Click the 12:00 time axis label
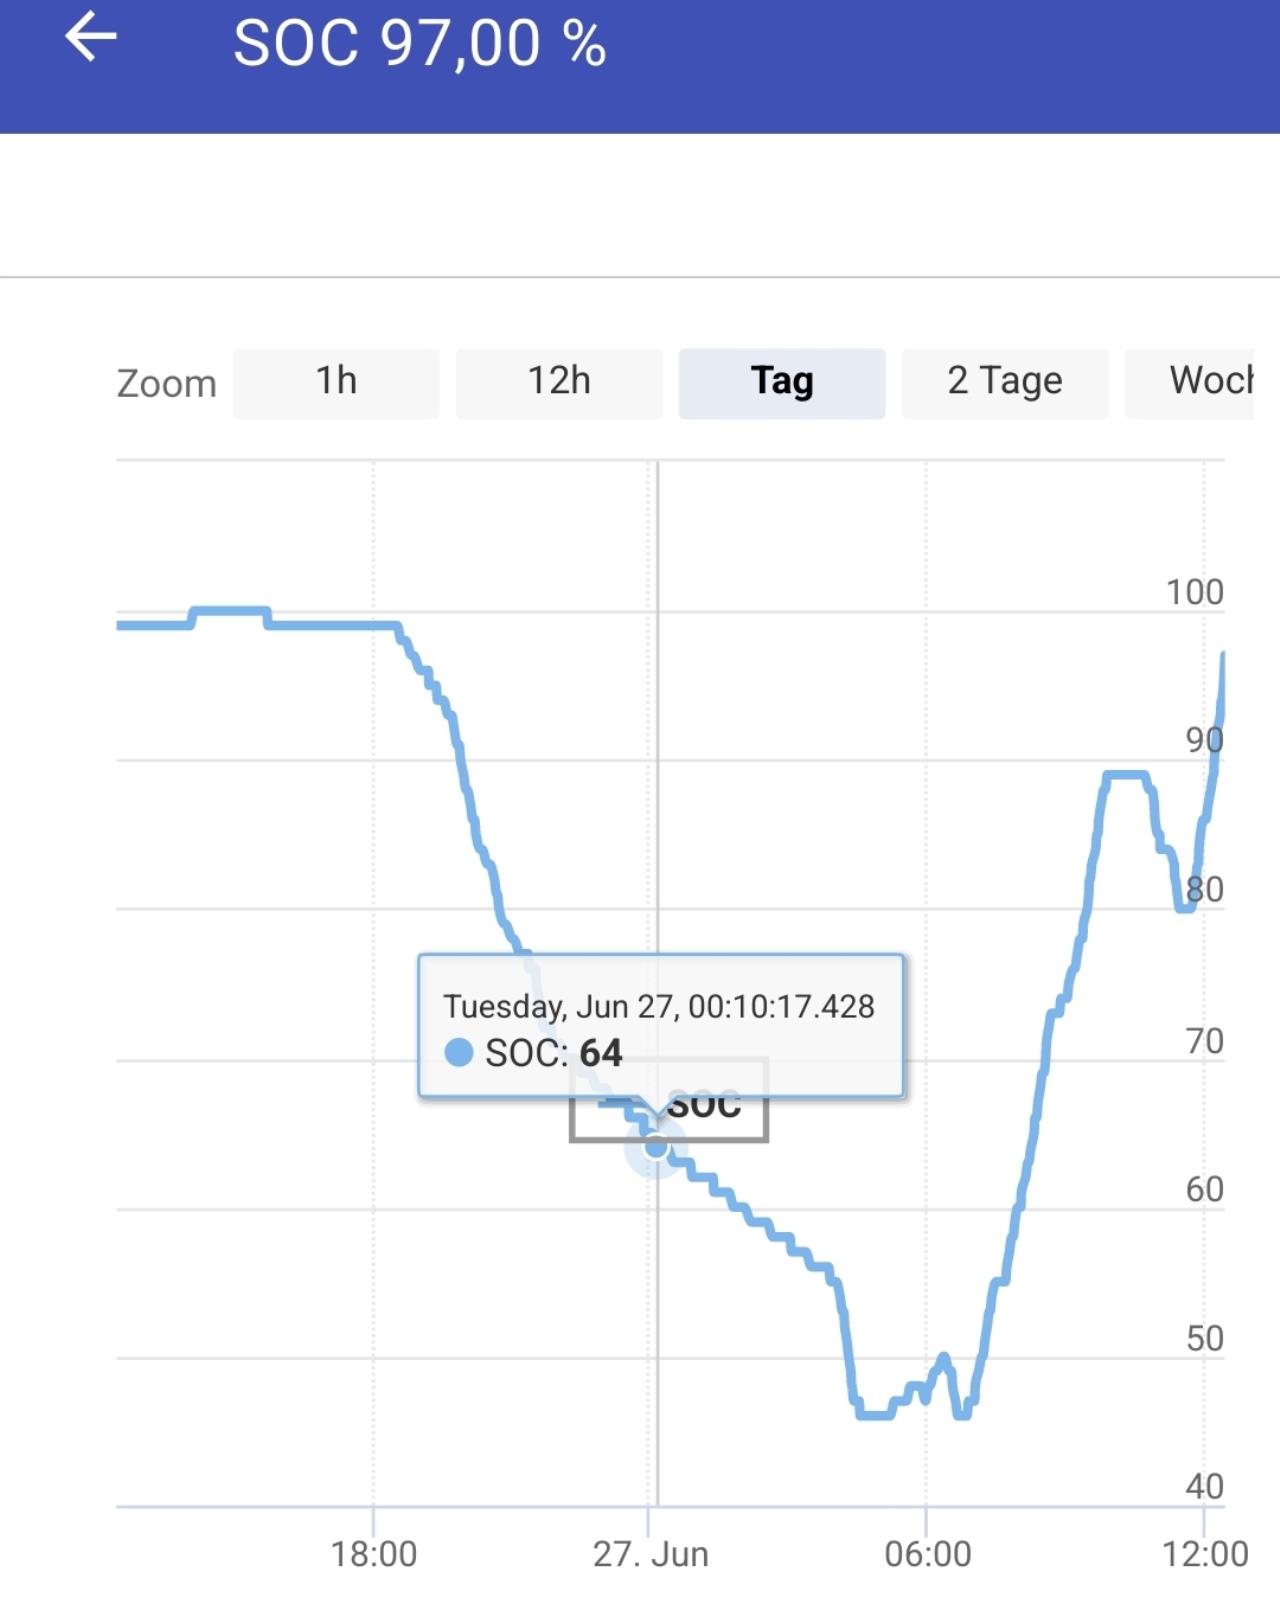The width and height of the screenshot is (1280, 1616). pos(1204,1554)
